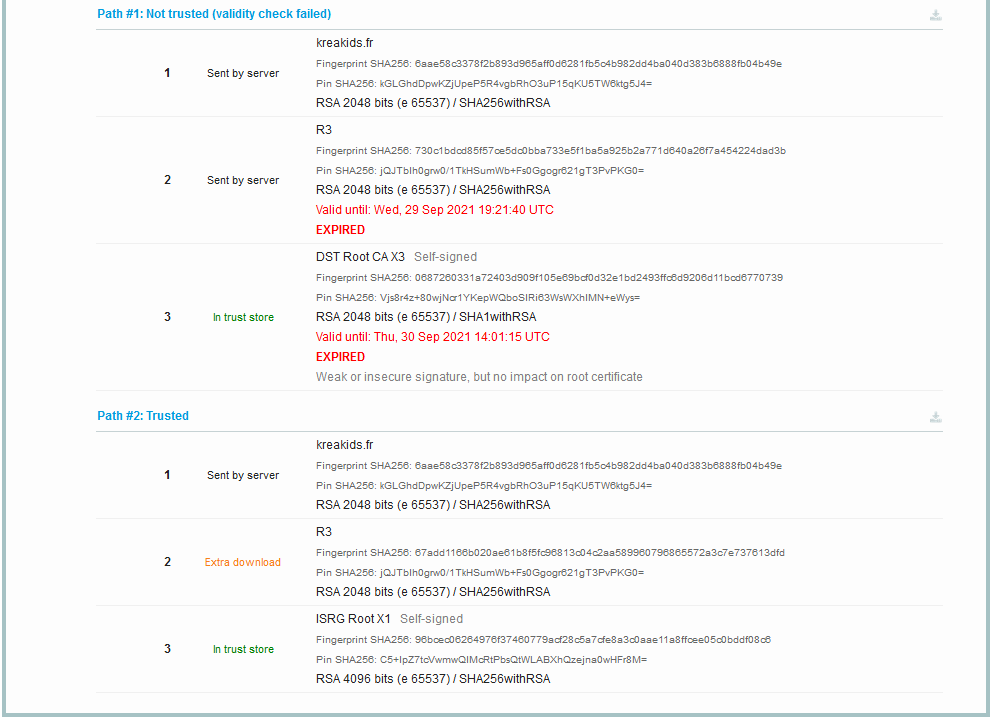Click 'In trust store' label for DST Root CA X3
This screenshot has width=992, height=717.
click(243, 318)
